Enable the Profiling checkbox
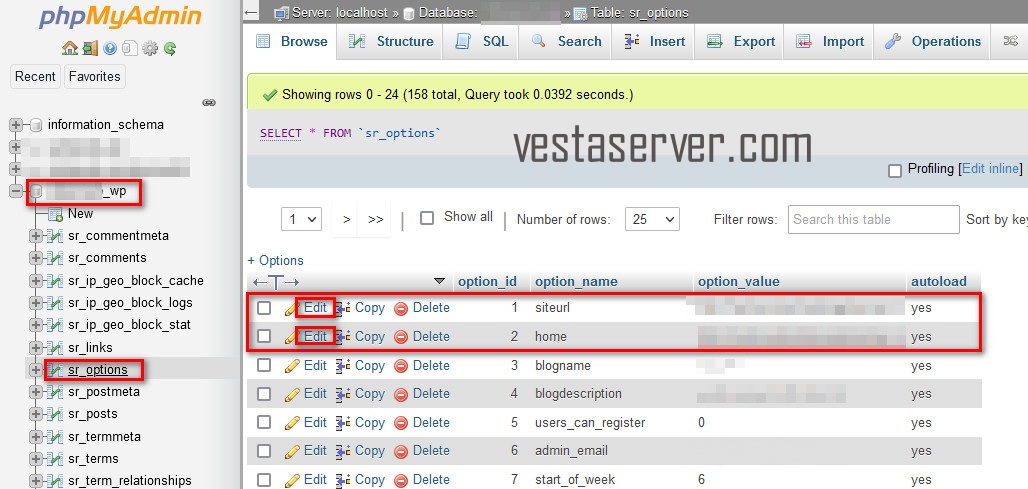Image resolution: width=1028 pixels, height=489 pixels. point(894,171)
